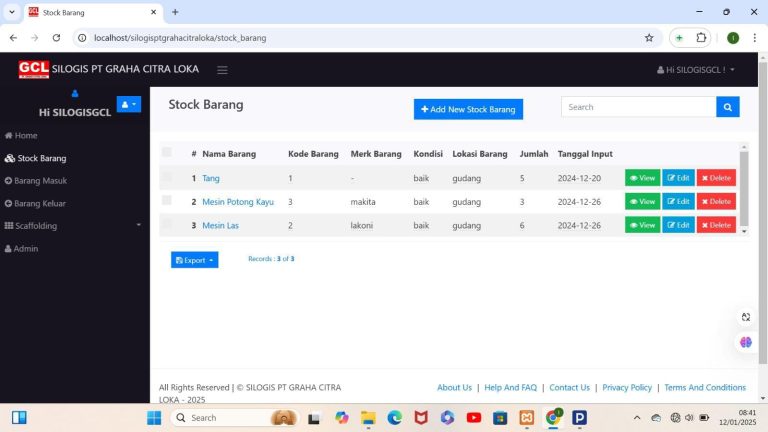This screenshot has width=768, height=432.
Task: Bookmark this page with the star icon
Action: click(x=649, y=38)
